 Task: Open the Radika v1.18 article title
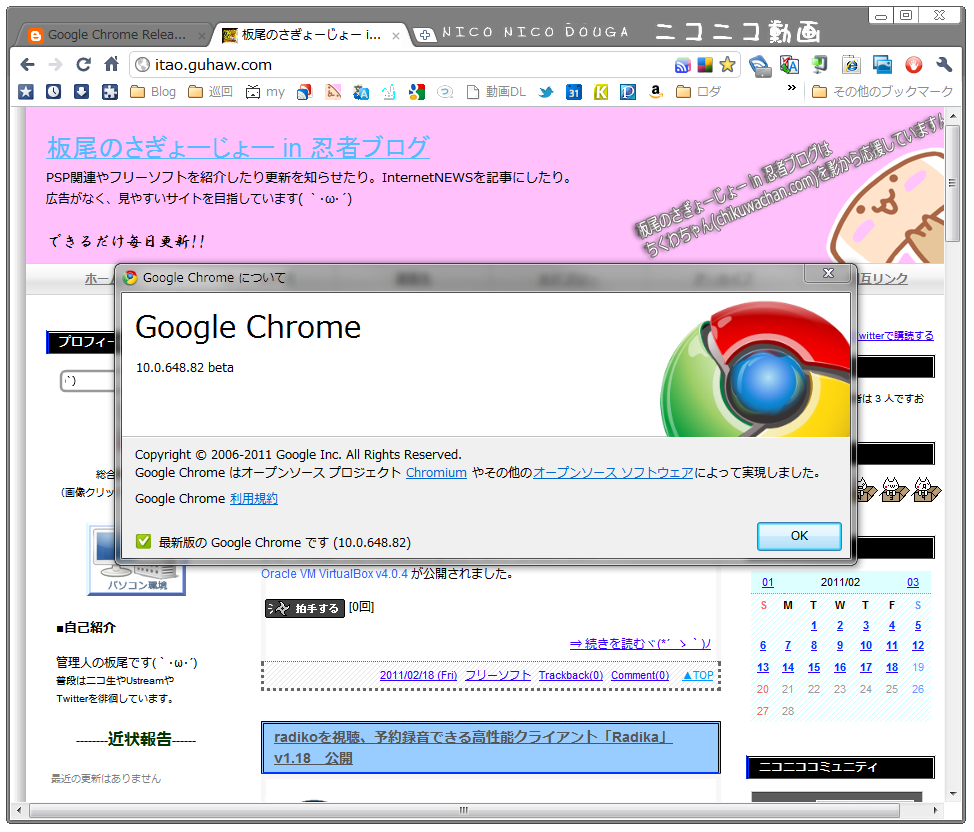pyautogui.click(x=472, y=747)
